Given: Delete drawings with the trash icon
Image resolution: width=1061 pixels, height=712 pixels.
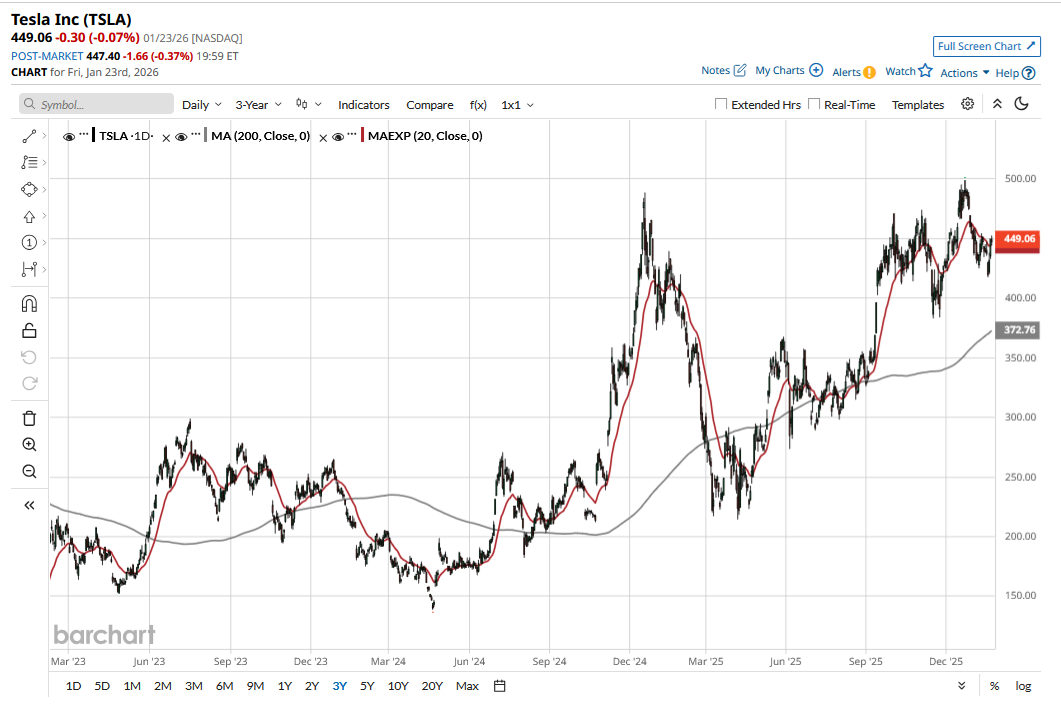Looking at the screenshot, I should click(29, 418).
